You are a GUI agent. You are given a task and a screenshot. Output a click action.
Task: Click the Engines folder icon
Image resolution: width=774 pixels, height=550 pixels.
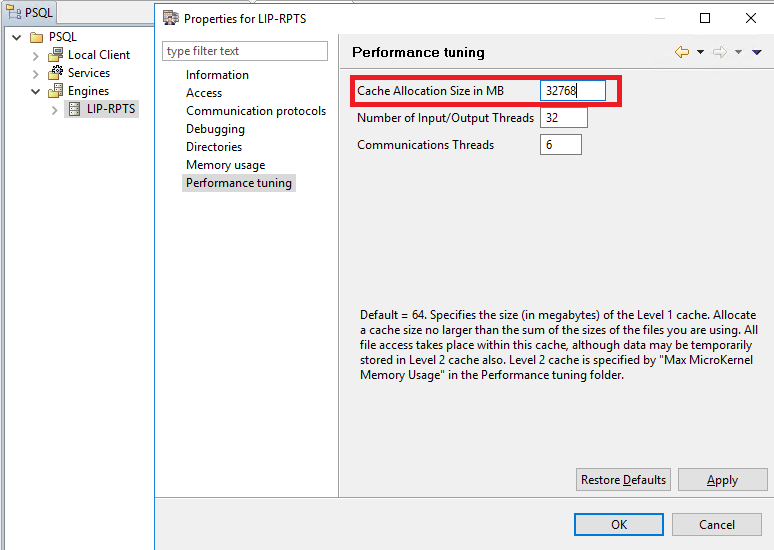point(56,91)
